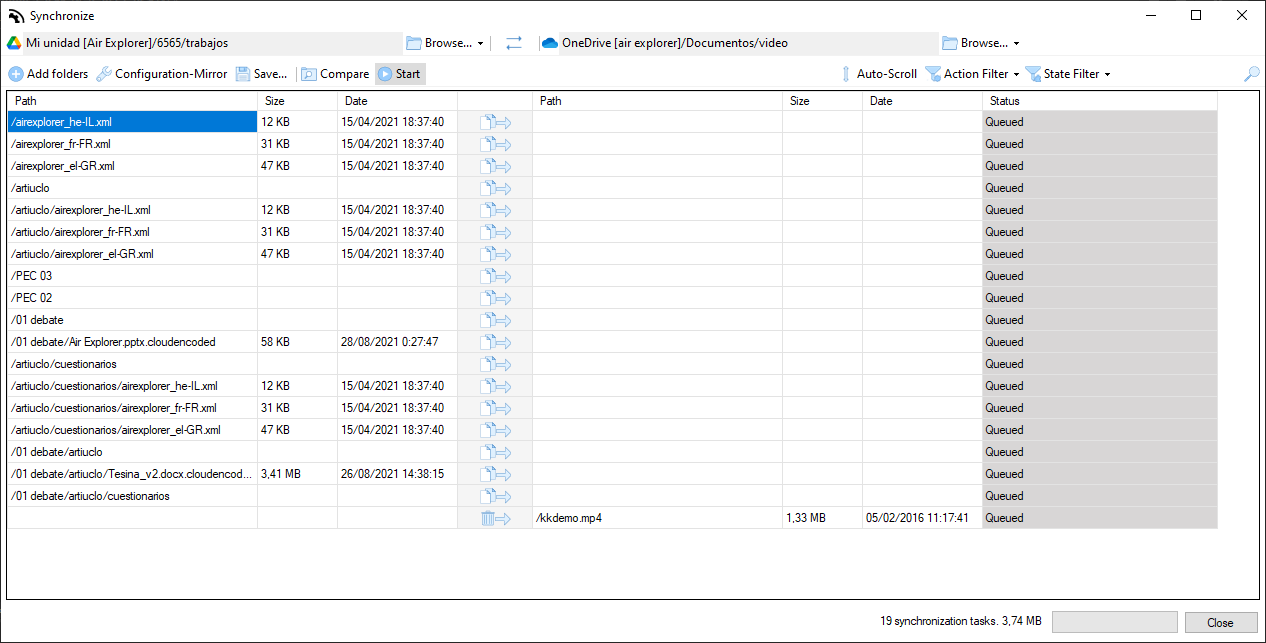Click the Save floppy disk icon

(x=244, y=74)
